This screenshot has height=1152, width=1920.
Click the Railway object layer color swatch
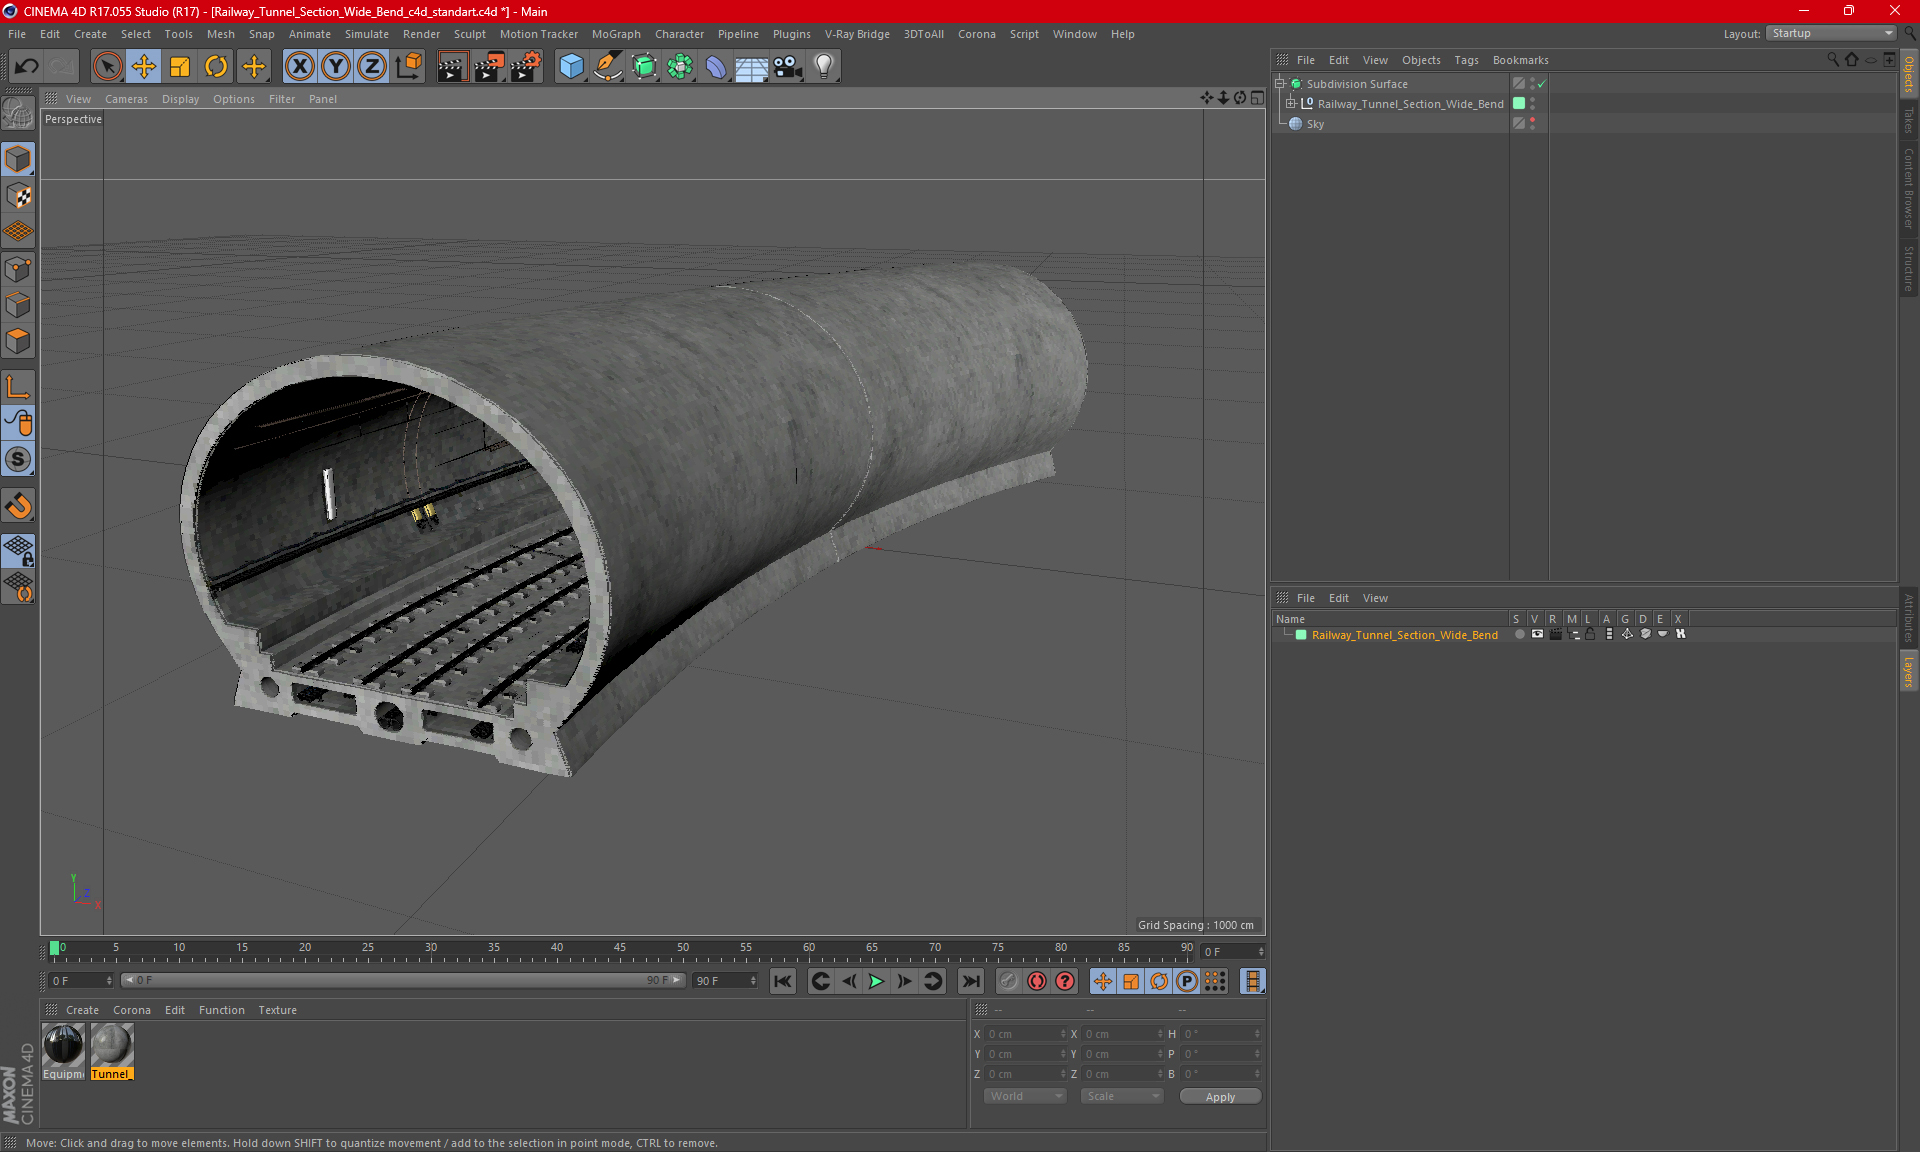pos(1519,104)
